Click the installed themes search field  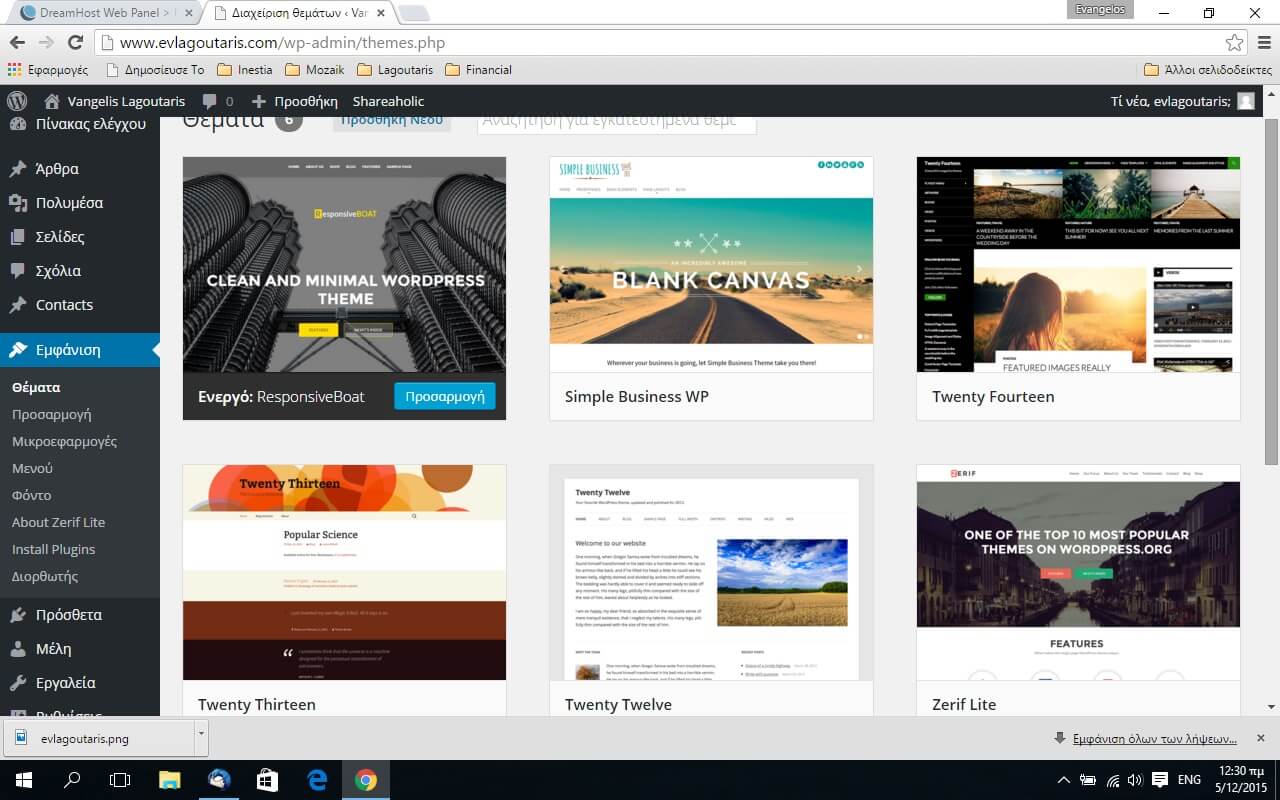click(616, 120)
